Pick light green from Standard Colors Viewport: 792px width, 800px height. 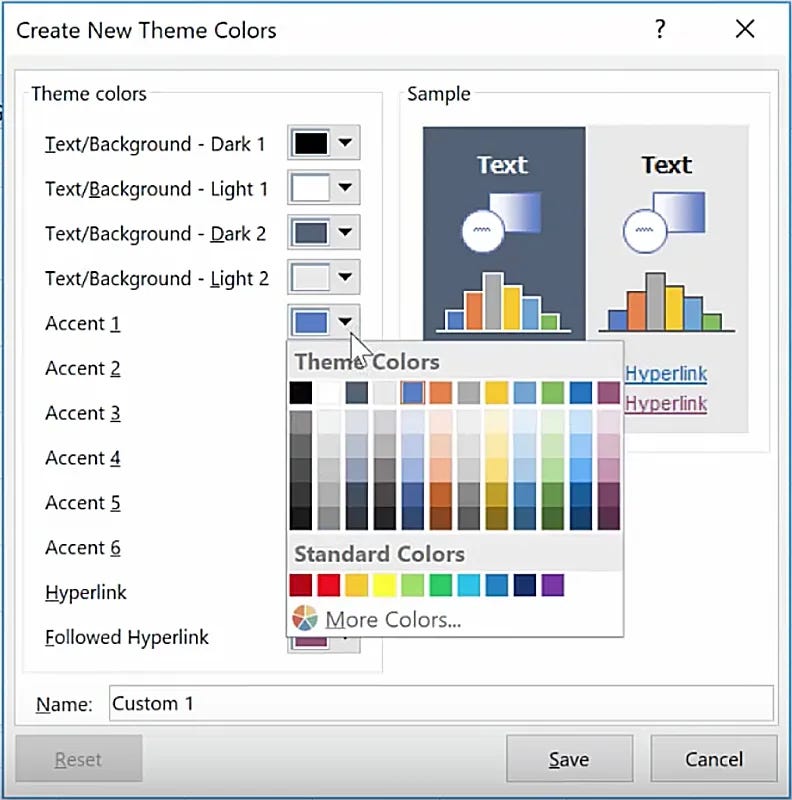[413, 585]
